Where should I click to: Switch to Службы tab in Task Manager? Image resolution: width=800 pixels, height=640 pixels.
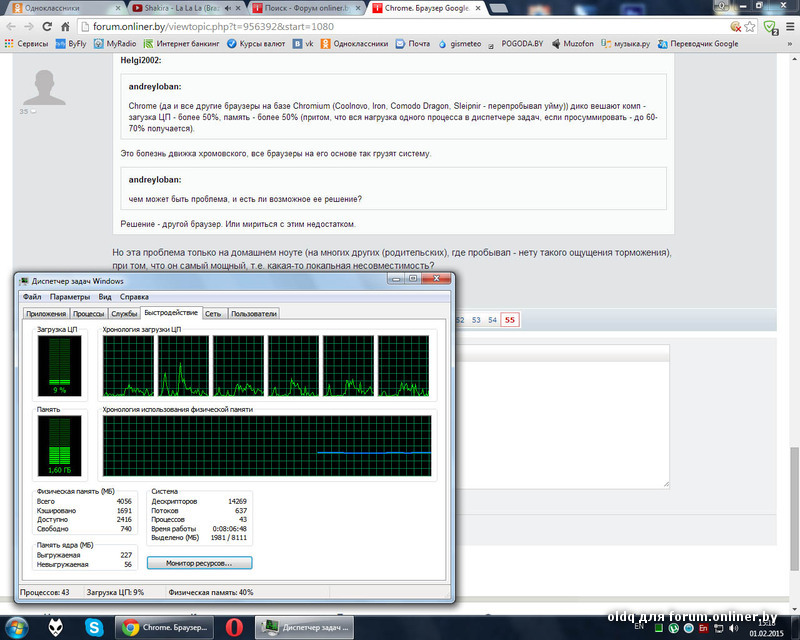pyautogui.click(x=124, y=314)
